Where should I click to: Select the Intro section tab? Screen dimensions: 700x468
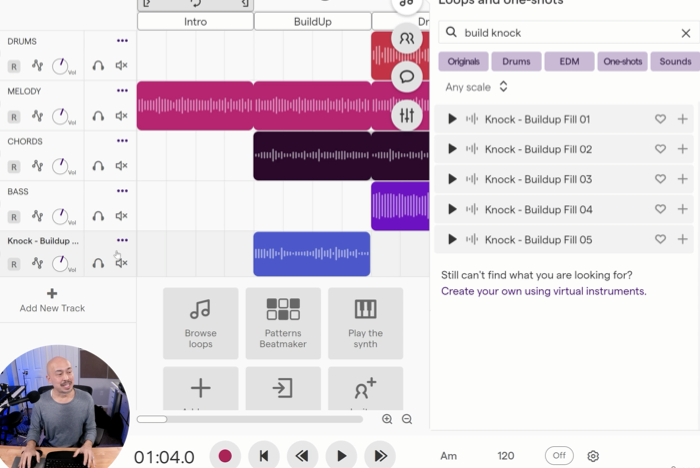click(x=195, y=21)
